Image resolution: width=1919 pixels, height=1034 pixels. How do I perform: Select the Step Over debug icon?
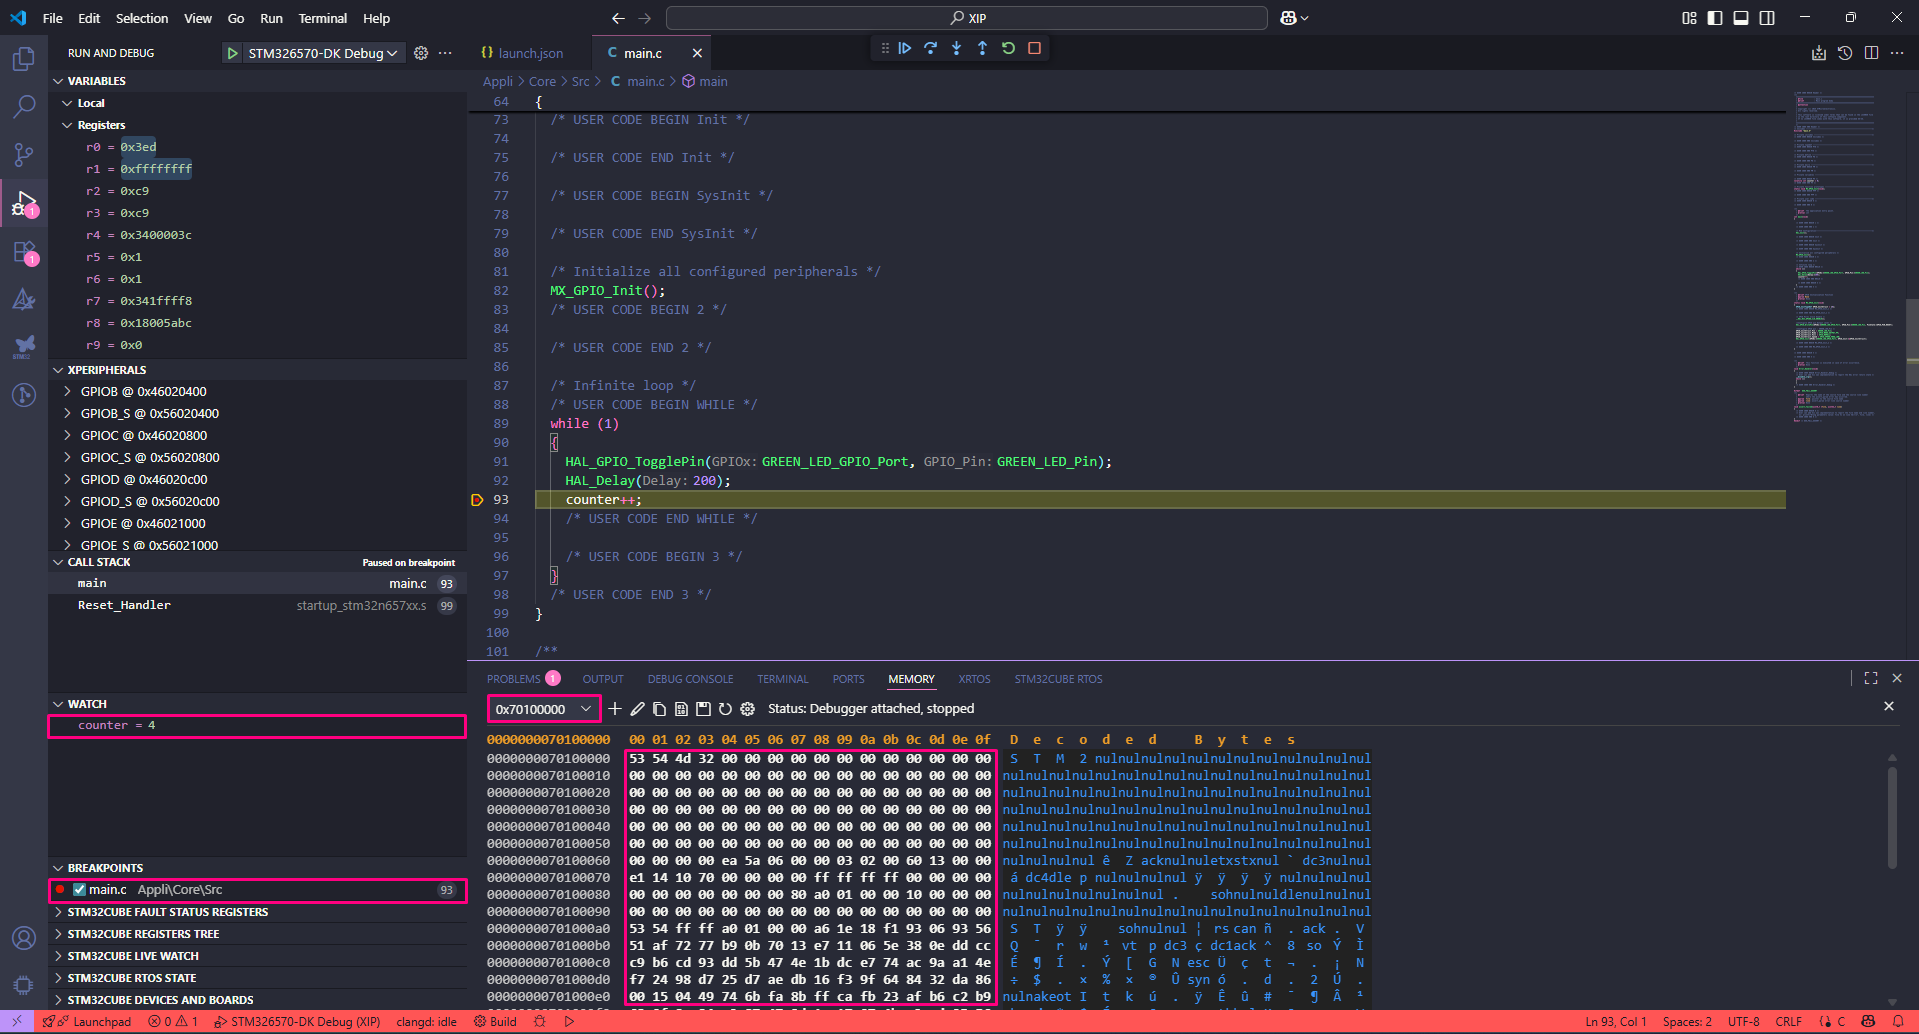pos(930,48)
